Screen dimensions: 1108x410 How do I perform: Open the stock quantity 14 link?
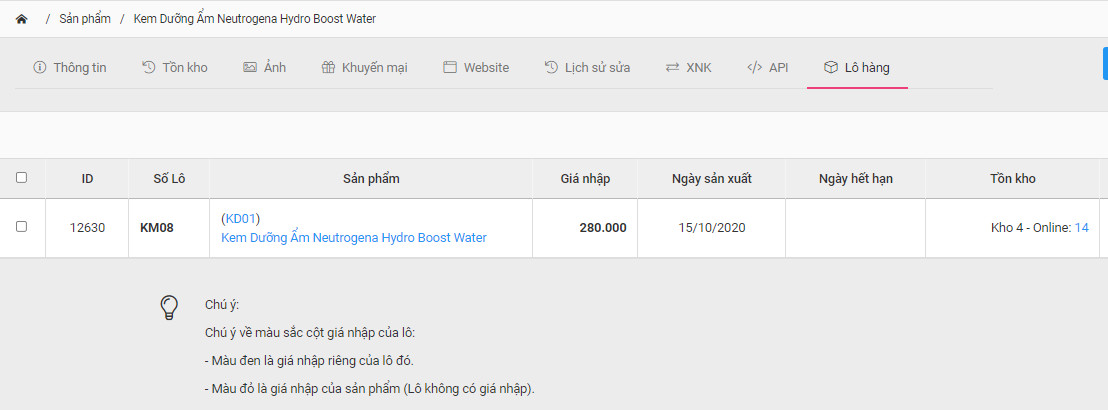point(1082,228)
